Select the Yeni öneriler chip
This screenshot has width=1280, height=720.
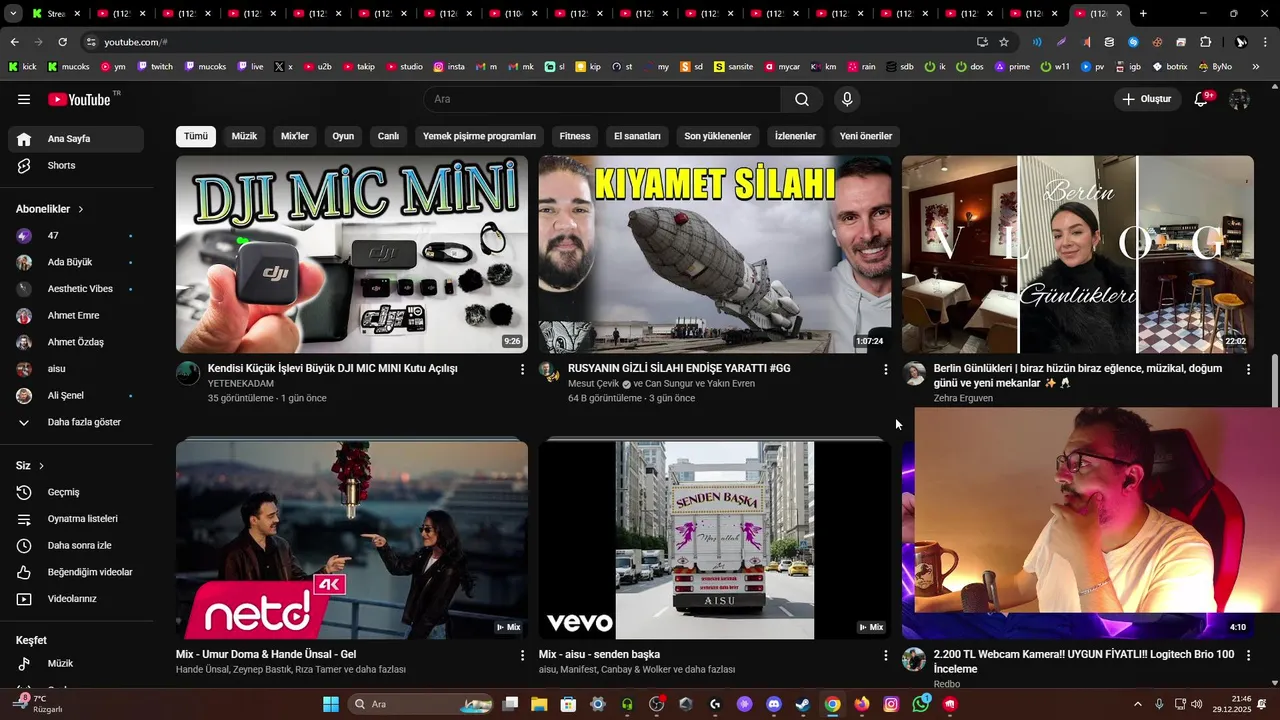click(866, 136)
